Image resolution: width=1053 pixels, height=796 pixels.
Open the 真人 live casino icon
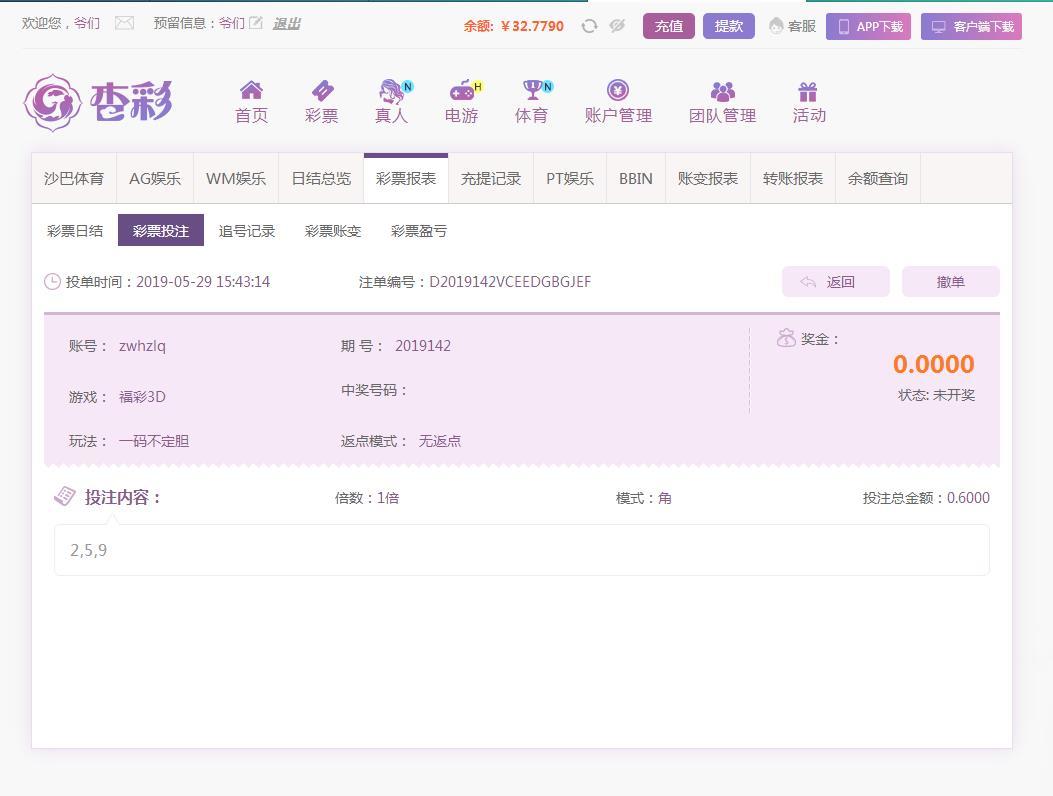[391, 91]
